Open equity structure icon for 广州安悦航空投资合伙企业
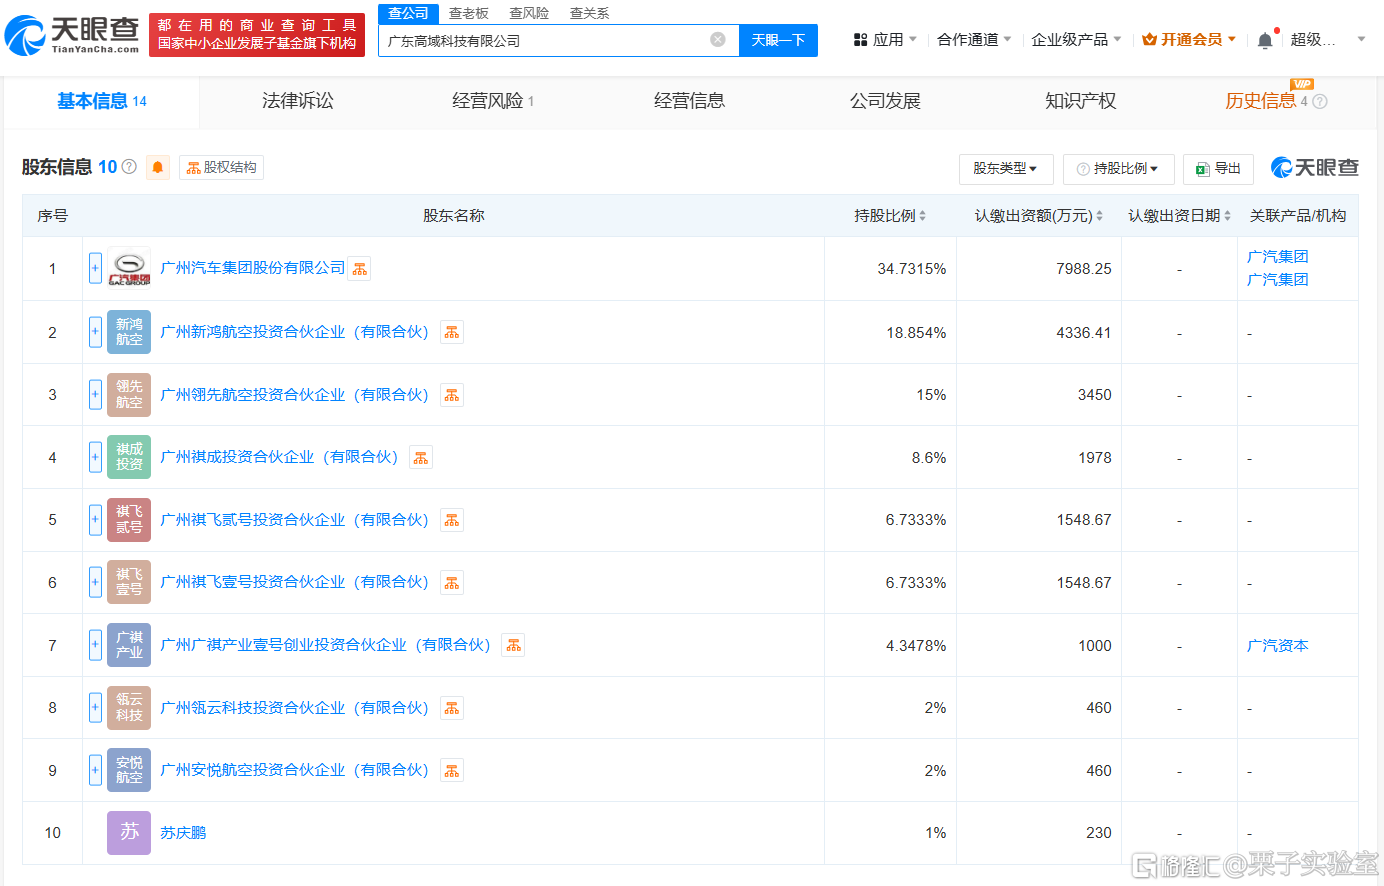Screen dimensions: 1384x886 pyautogui.click(x=452, y=770)
